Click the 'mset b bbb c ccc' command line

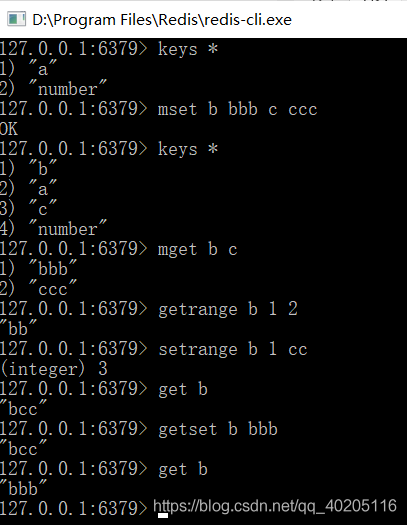[x=238, y=109]
